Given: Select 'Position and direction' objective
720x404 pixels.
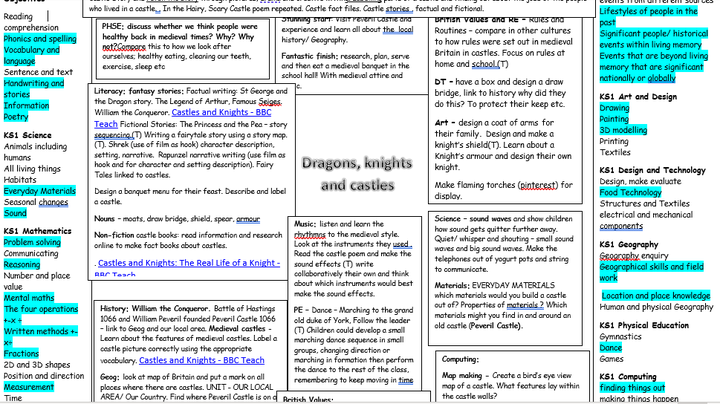Looking at the screenshot, I should [x=44, y=376].
